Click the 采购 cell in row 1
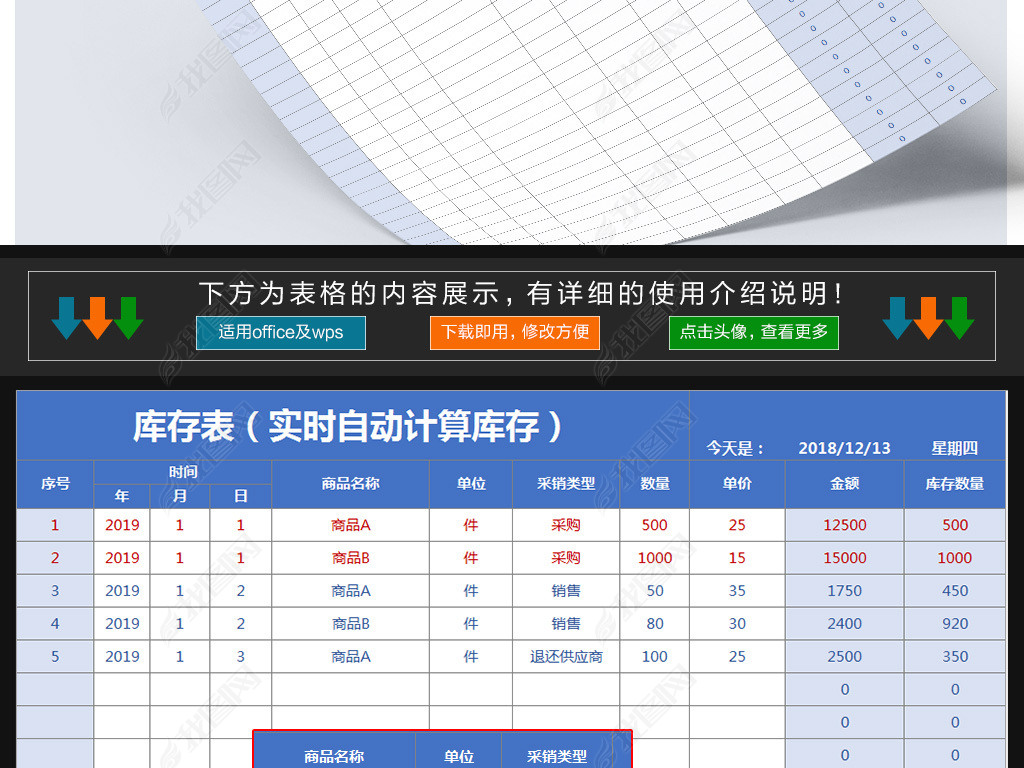The image size is (1024, 768). [566, 525]
